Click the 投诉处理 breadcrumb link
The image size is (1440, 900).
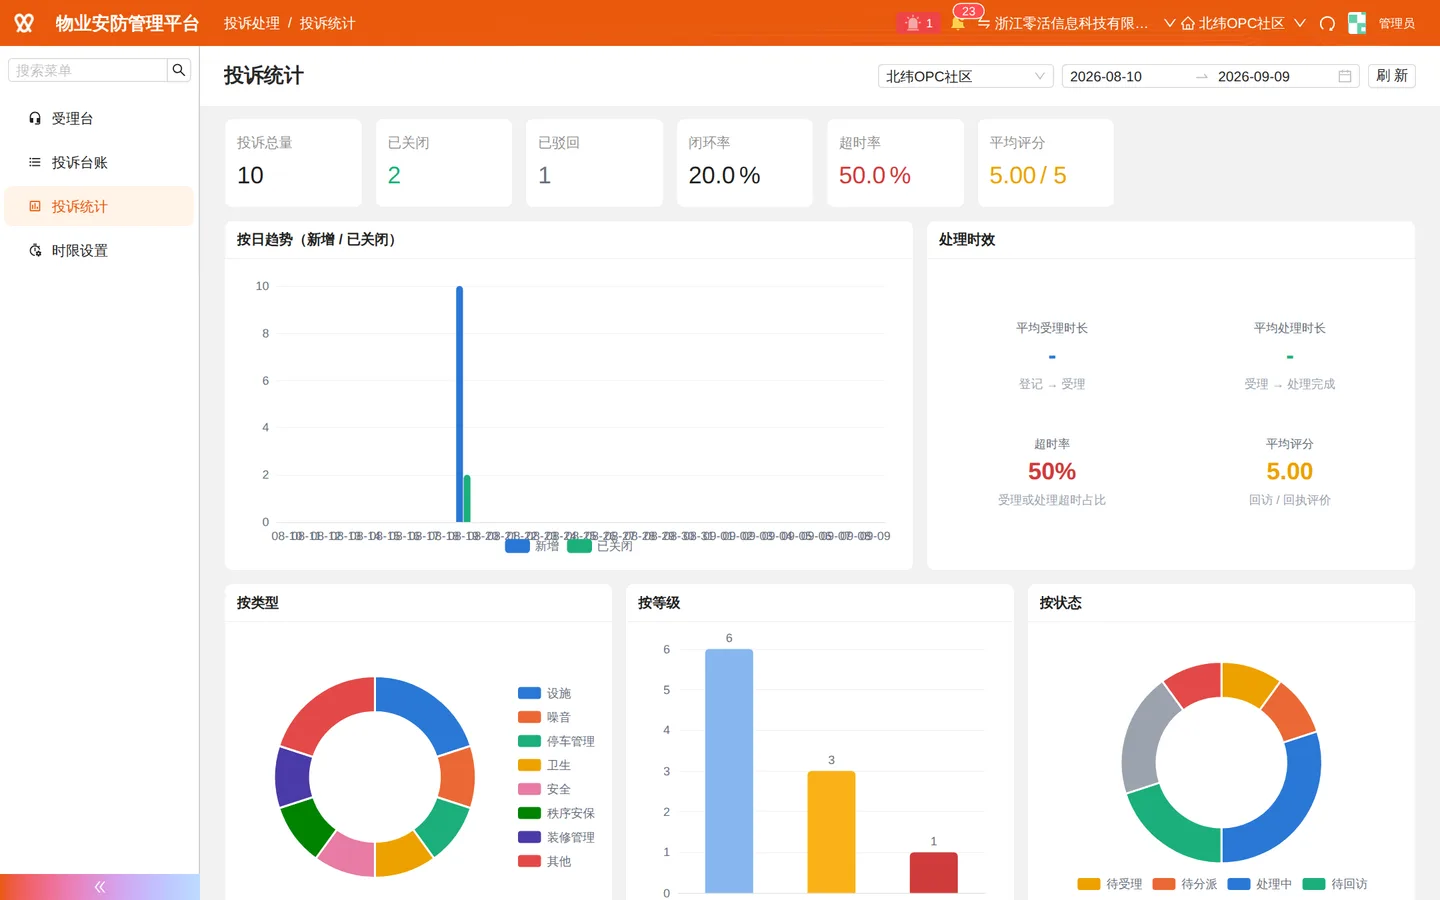click(x=252, y=23)
